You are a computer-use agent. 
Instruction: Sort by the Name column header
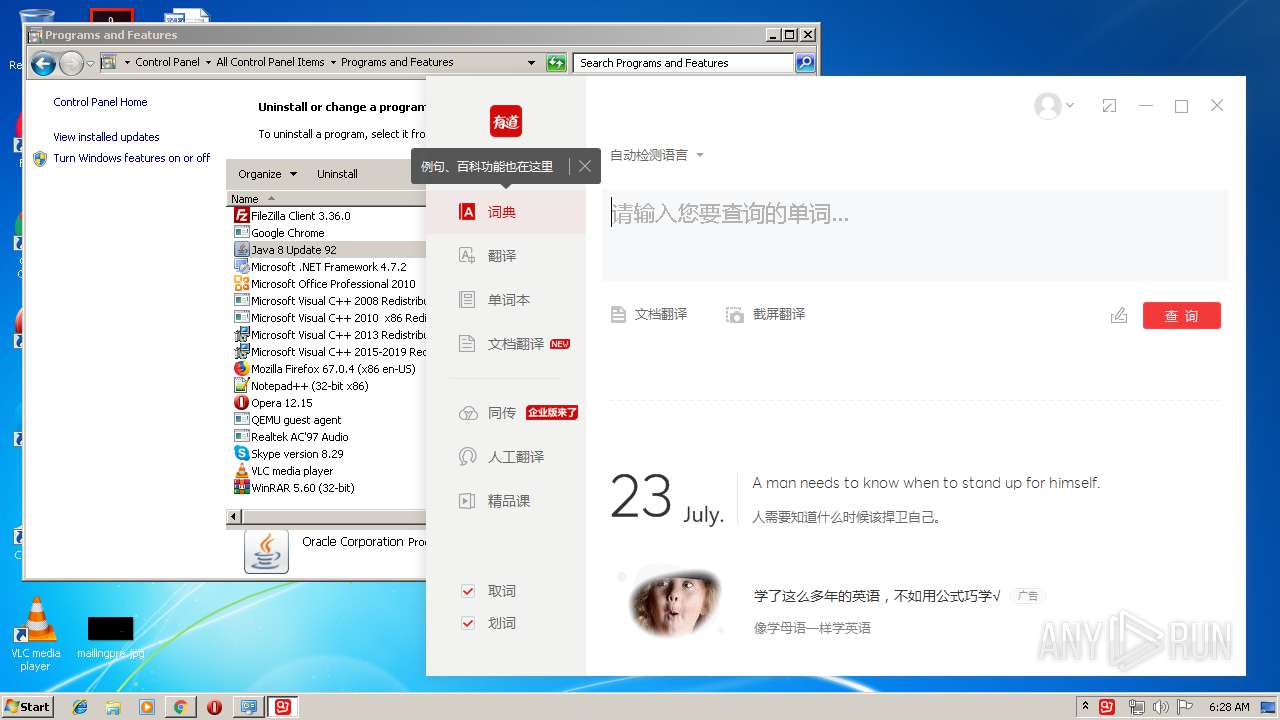tap(327, 199)
